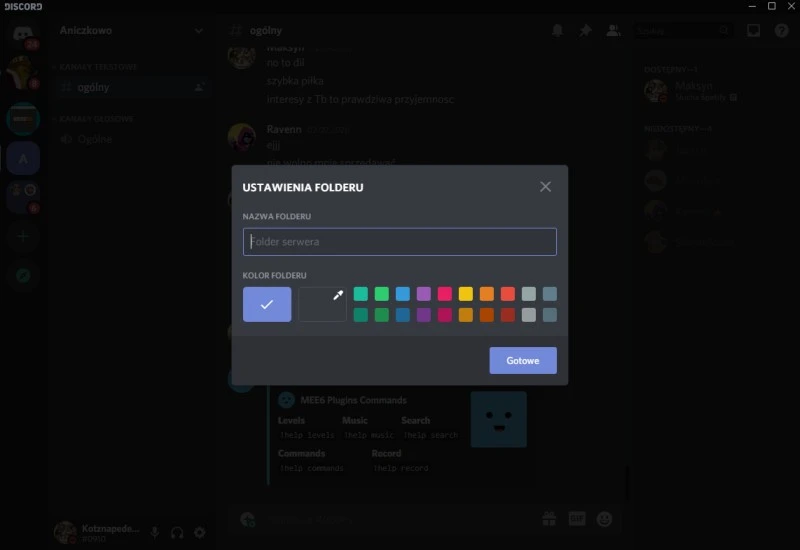Open notification settings bell icon
800x550 pixels.
click(557, 31)
